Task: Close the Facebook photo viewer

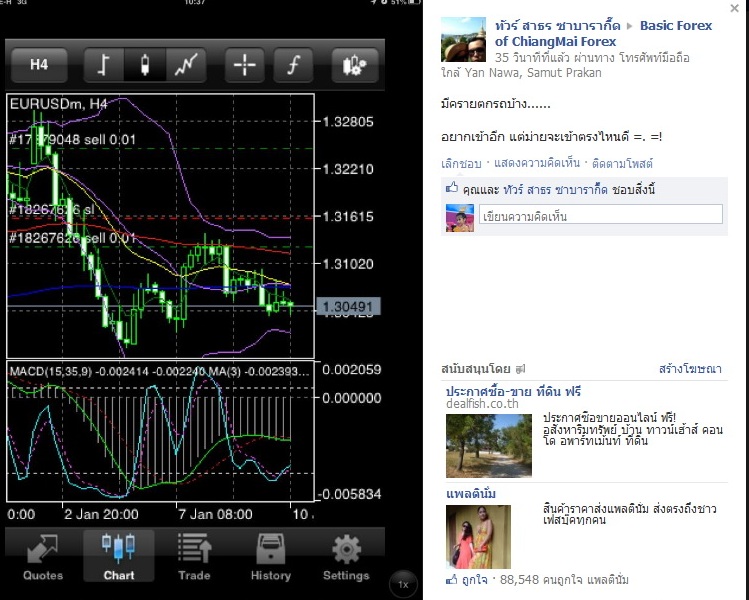Action: coord(734,8)
